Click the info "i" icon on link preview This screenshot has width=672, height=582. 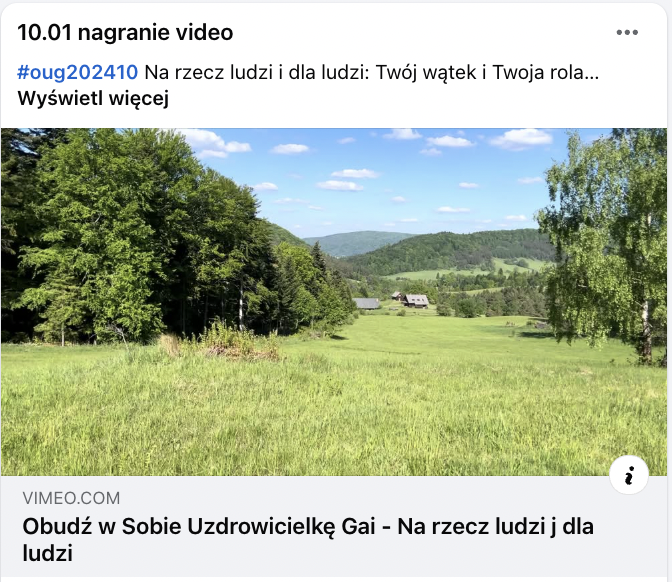pos(629,475)
